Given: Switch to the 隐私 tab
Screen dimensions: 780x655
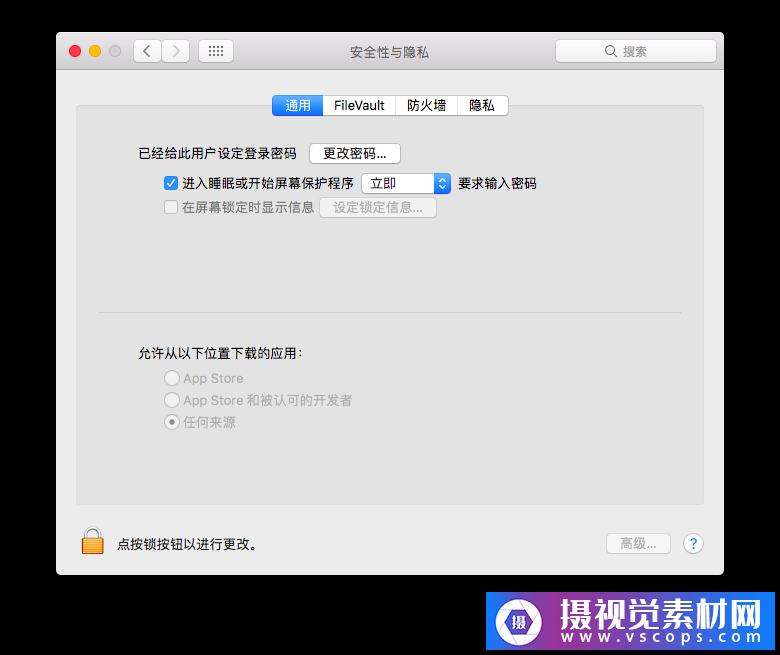Looking at the screenshot, I should [x=482, y=105].
